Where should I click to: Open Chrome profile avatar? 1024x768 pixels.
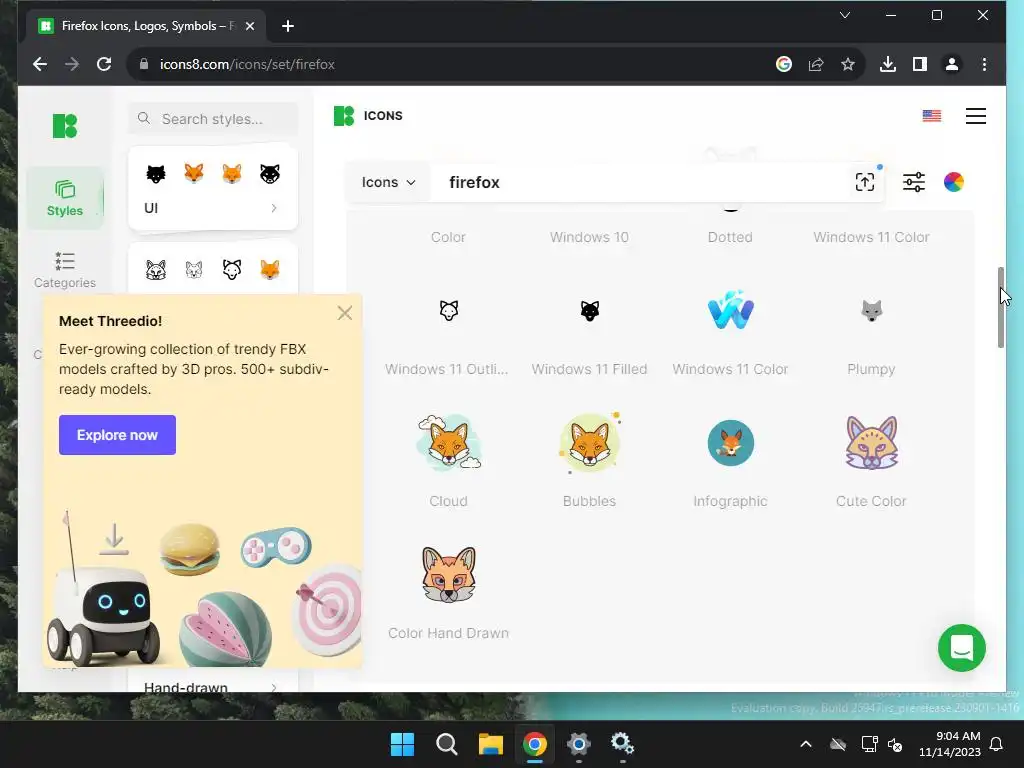pyautogui.click(x=952, y=64)
